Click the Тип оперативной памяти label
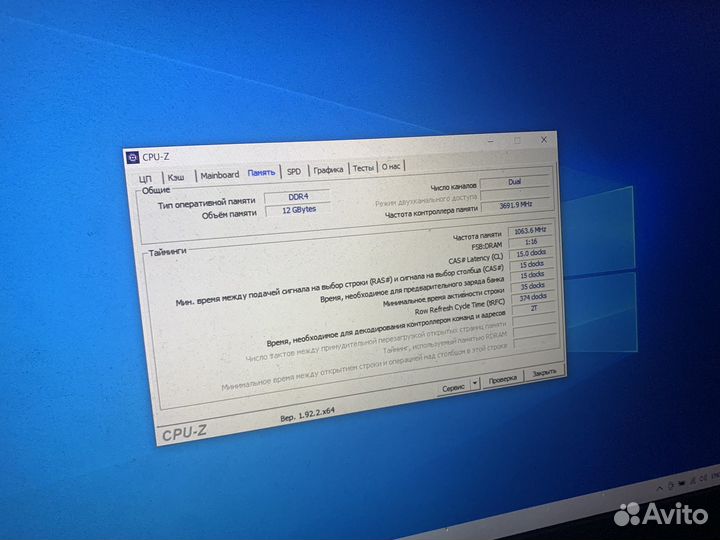 (x=206, y=203)
